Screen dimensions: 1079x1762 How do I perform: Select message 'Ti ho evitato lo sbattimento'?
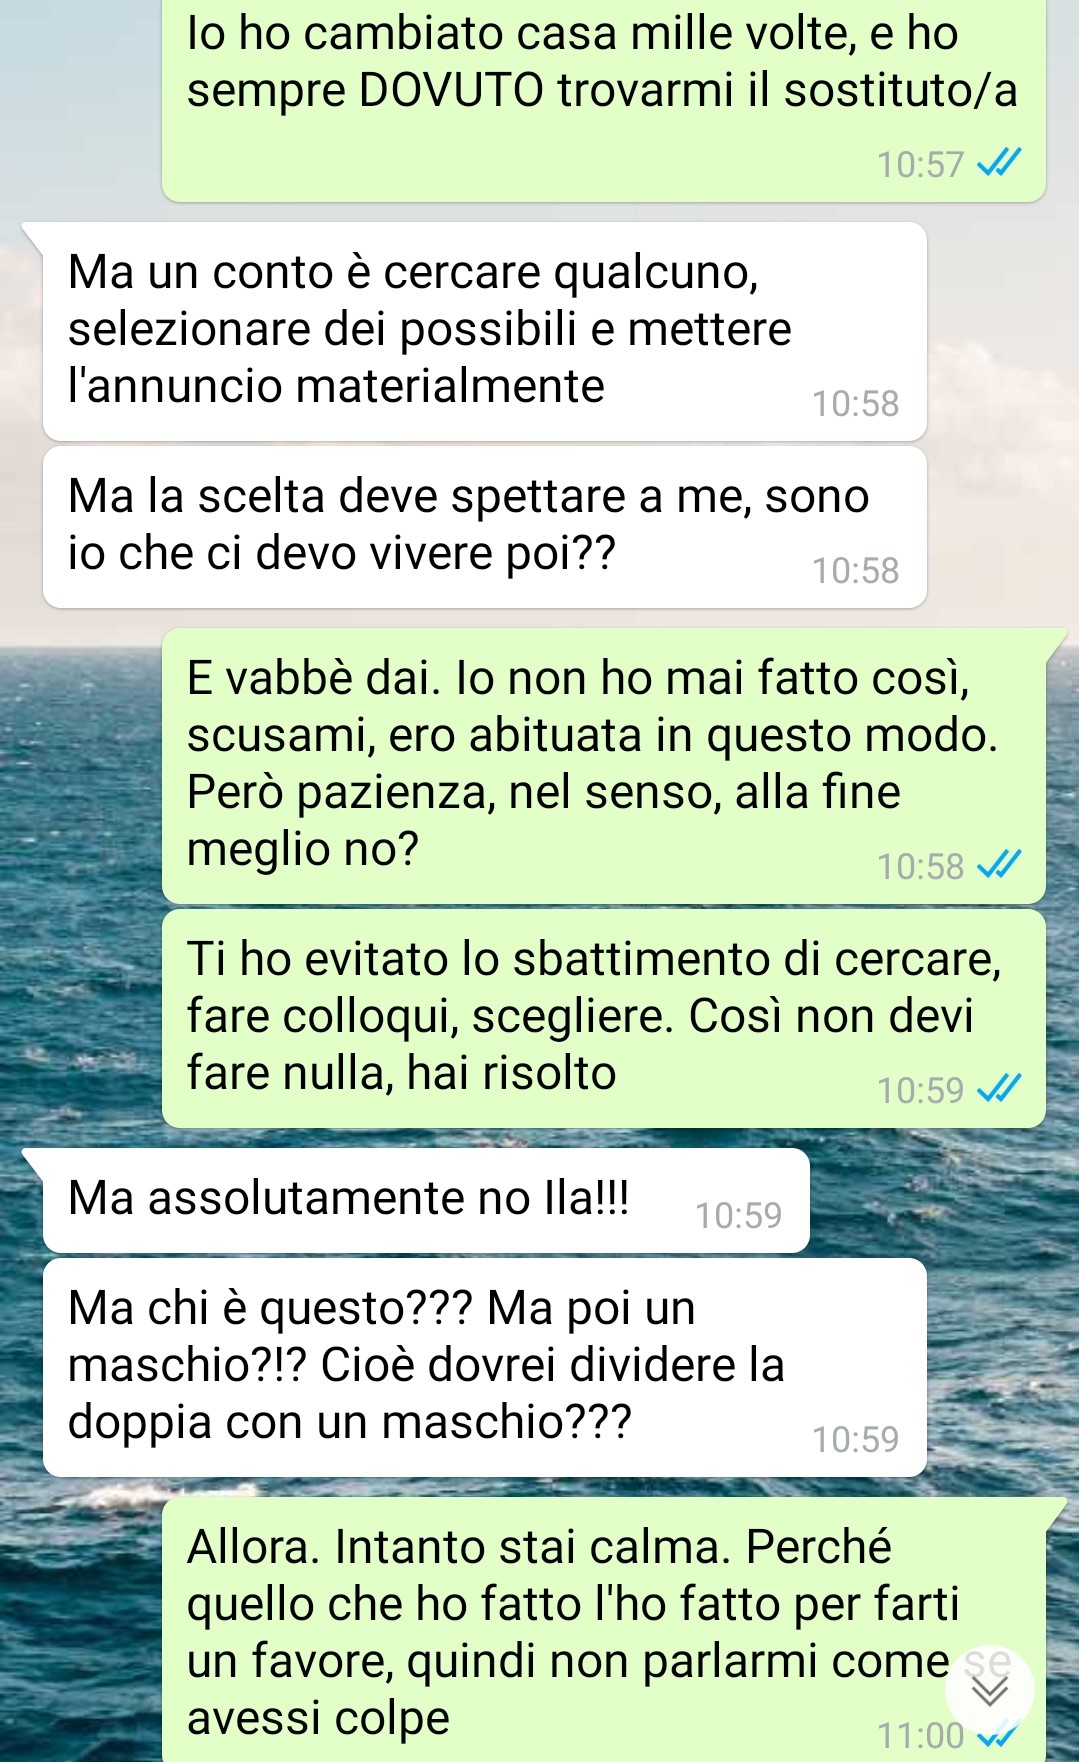[x=604, y=1018]
